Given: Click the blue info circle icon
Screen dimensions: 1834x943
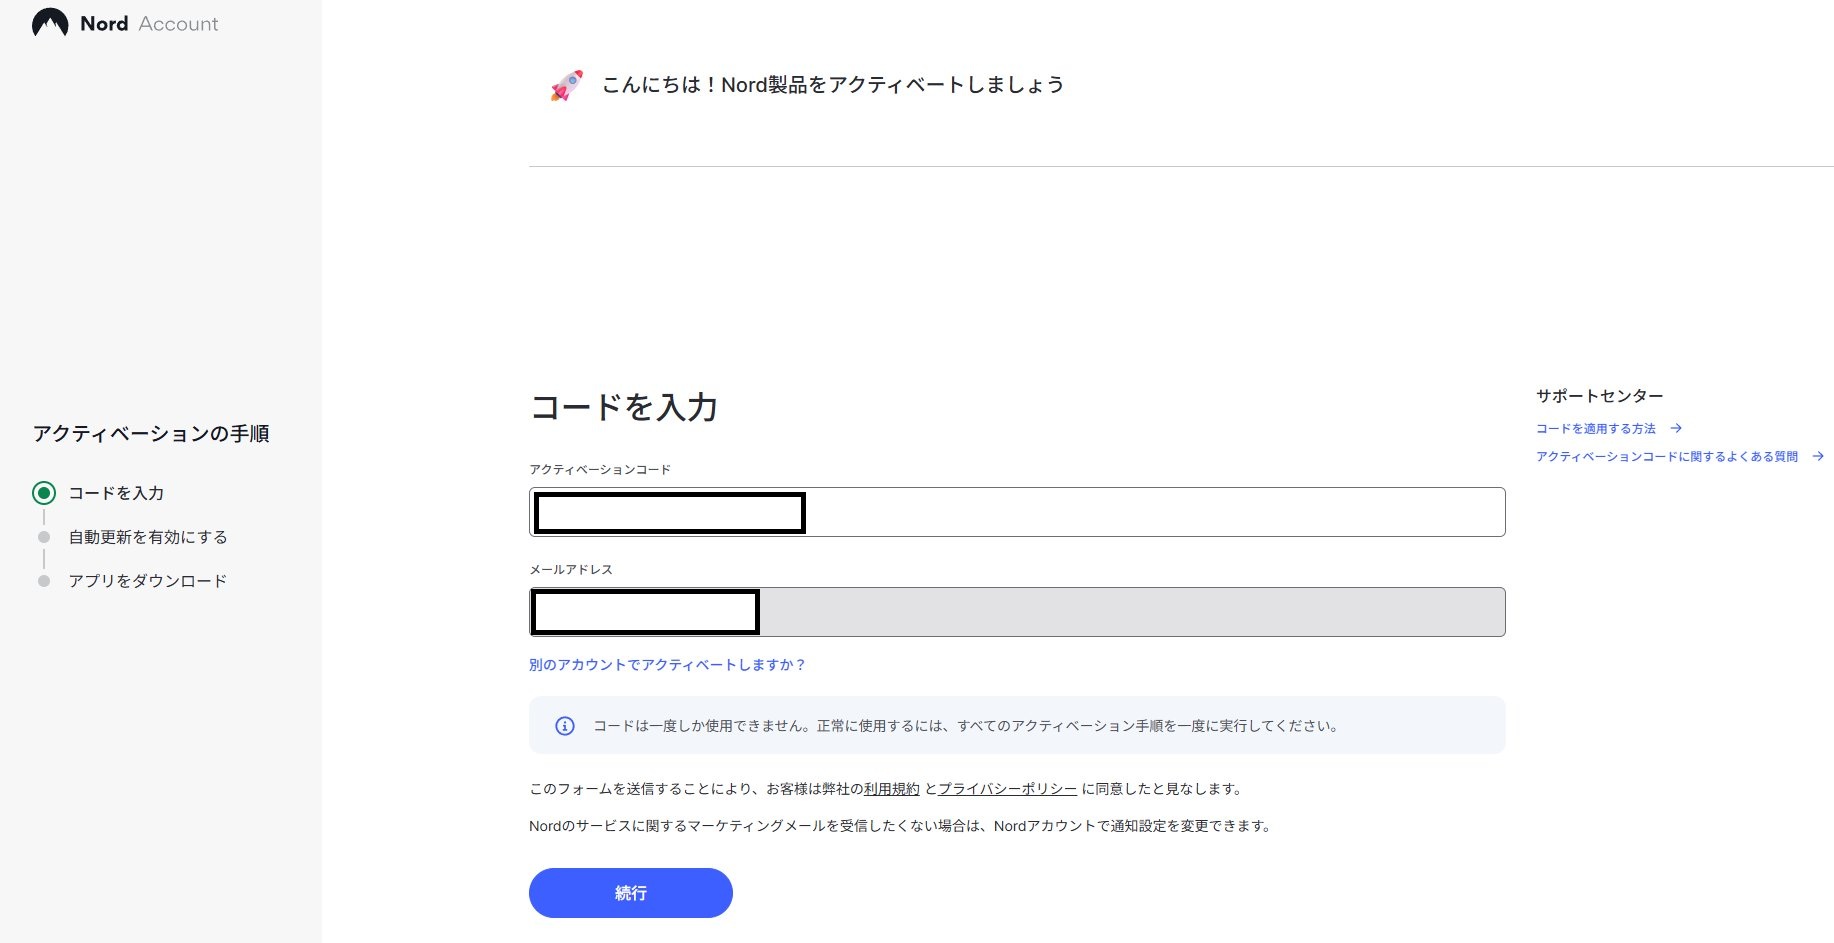Looking at the screenshot, I should coord(565,726).
